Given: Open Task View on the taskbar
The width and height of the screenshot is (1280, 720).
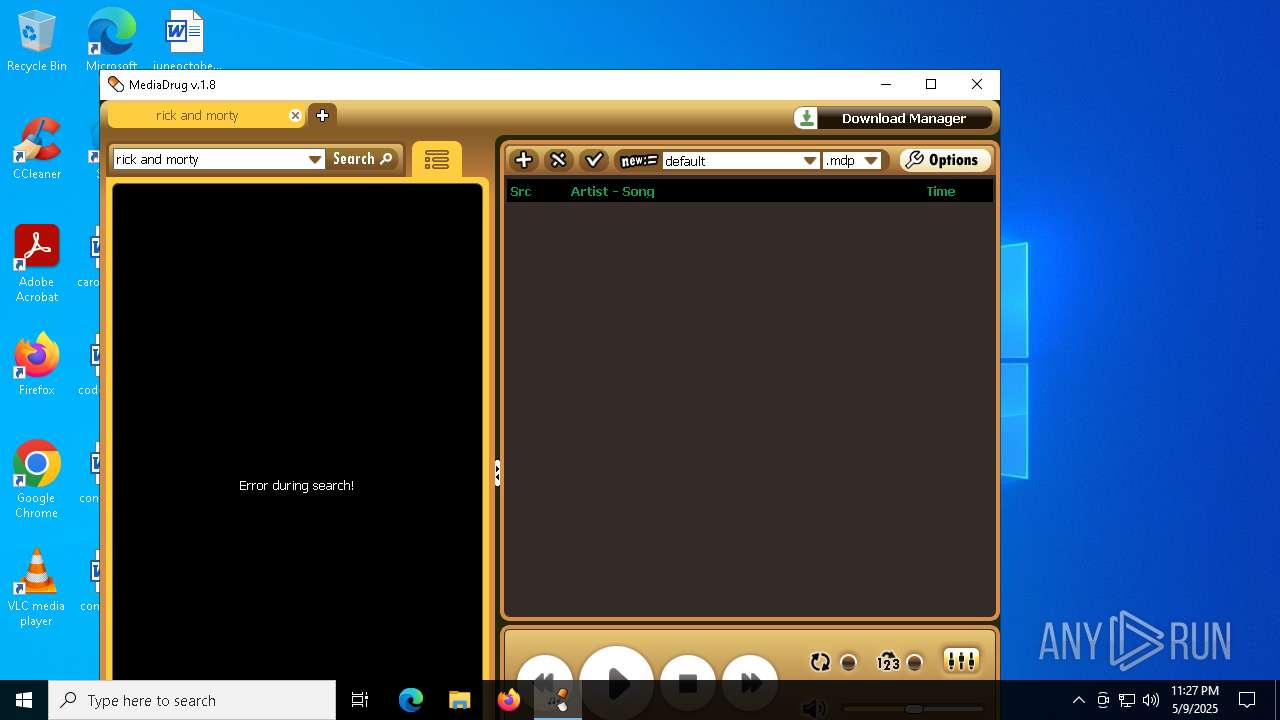Looking at the screenshot, I should tap(360, 700).
